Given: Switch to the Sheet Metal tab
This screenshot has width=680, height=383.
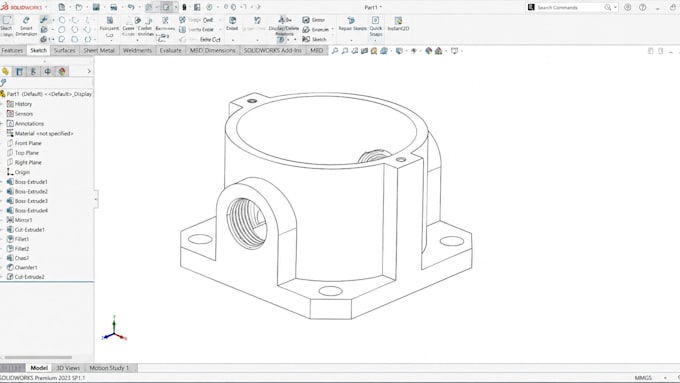Looking at the screenshot, I should (99, 50).
